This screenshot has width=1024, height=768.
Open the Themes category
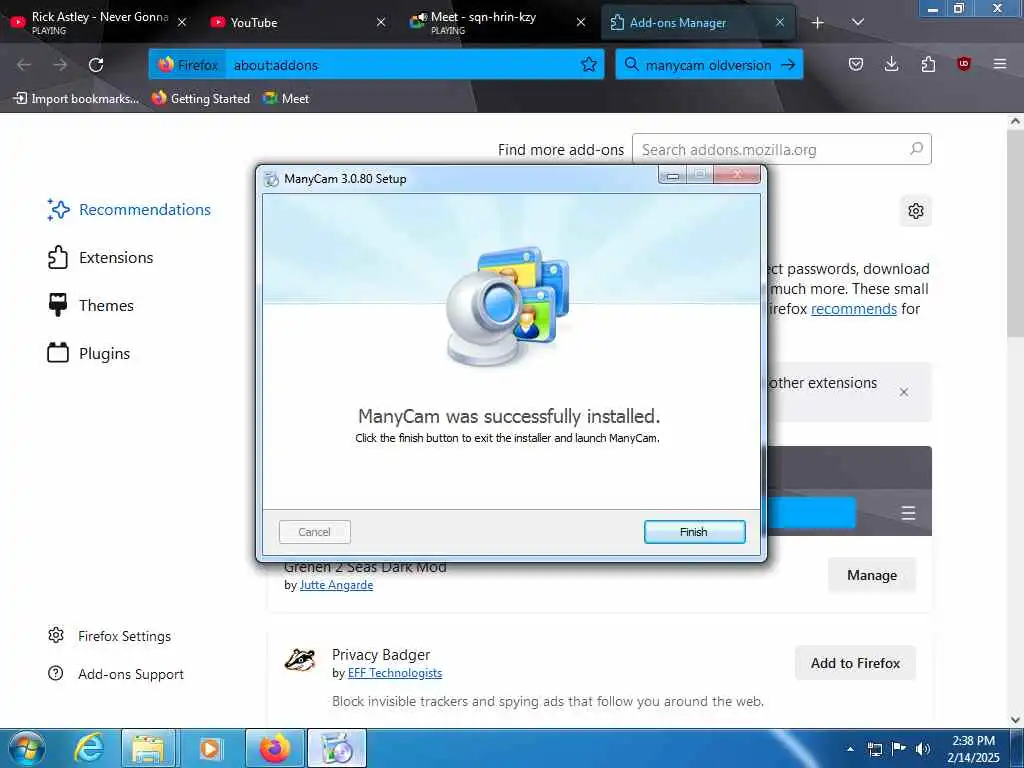[91, 306]
